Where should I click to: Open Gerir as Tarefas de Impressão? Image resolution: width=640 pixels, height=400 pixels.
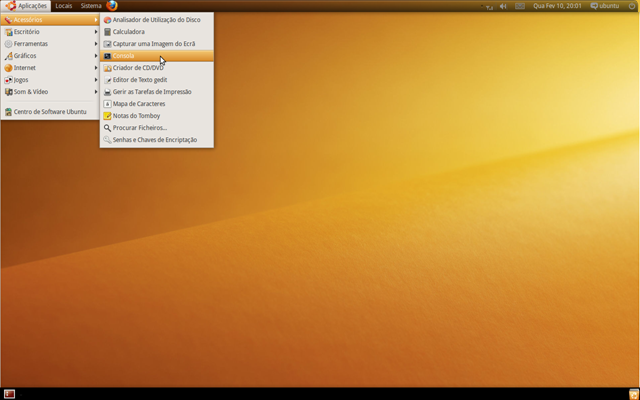pos(157,92)
